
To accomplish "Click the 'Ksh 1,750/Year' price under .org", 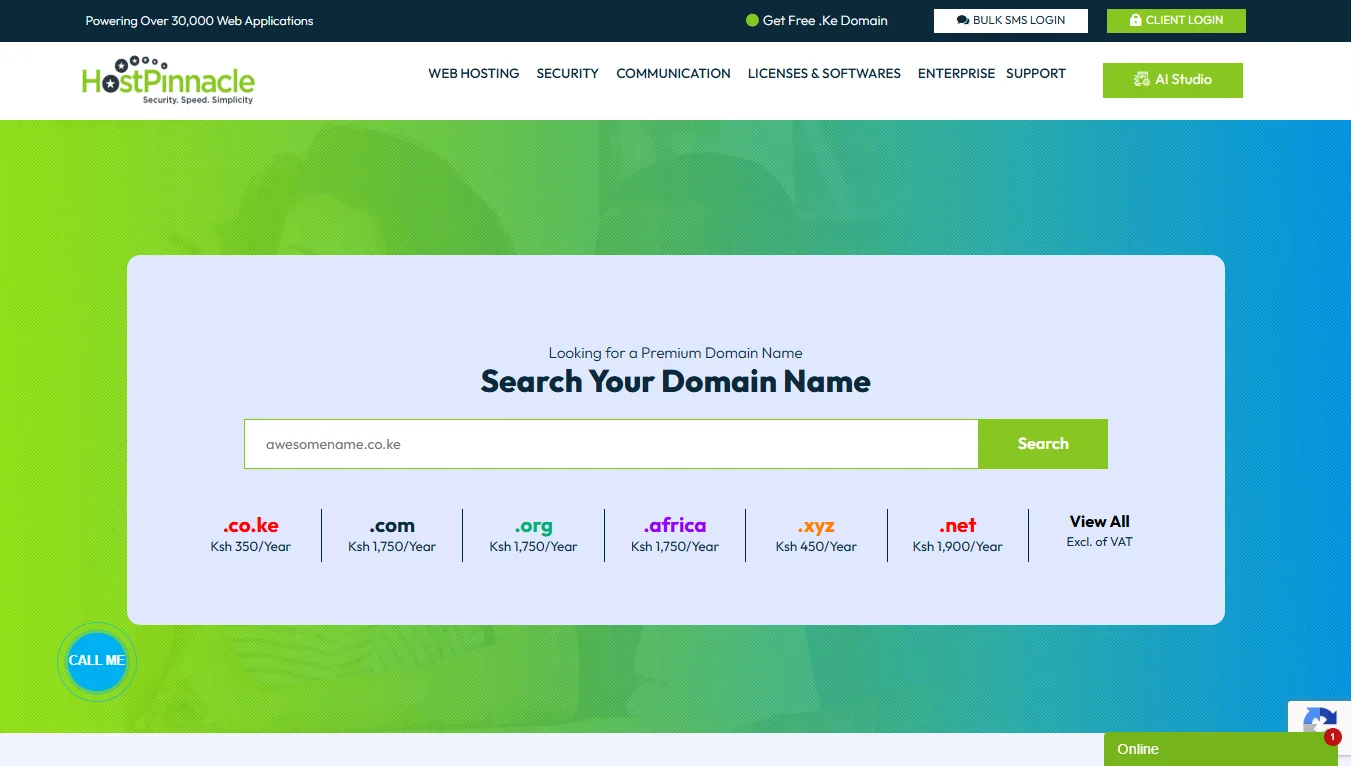I will 533,547.
